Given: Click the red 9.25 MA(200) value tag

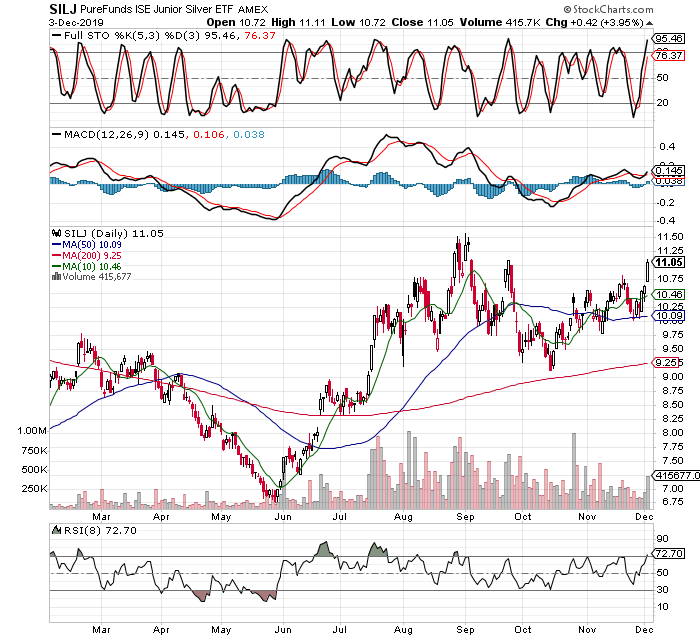Looking at the screenshot, I should tap(667, 362).
